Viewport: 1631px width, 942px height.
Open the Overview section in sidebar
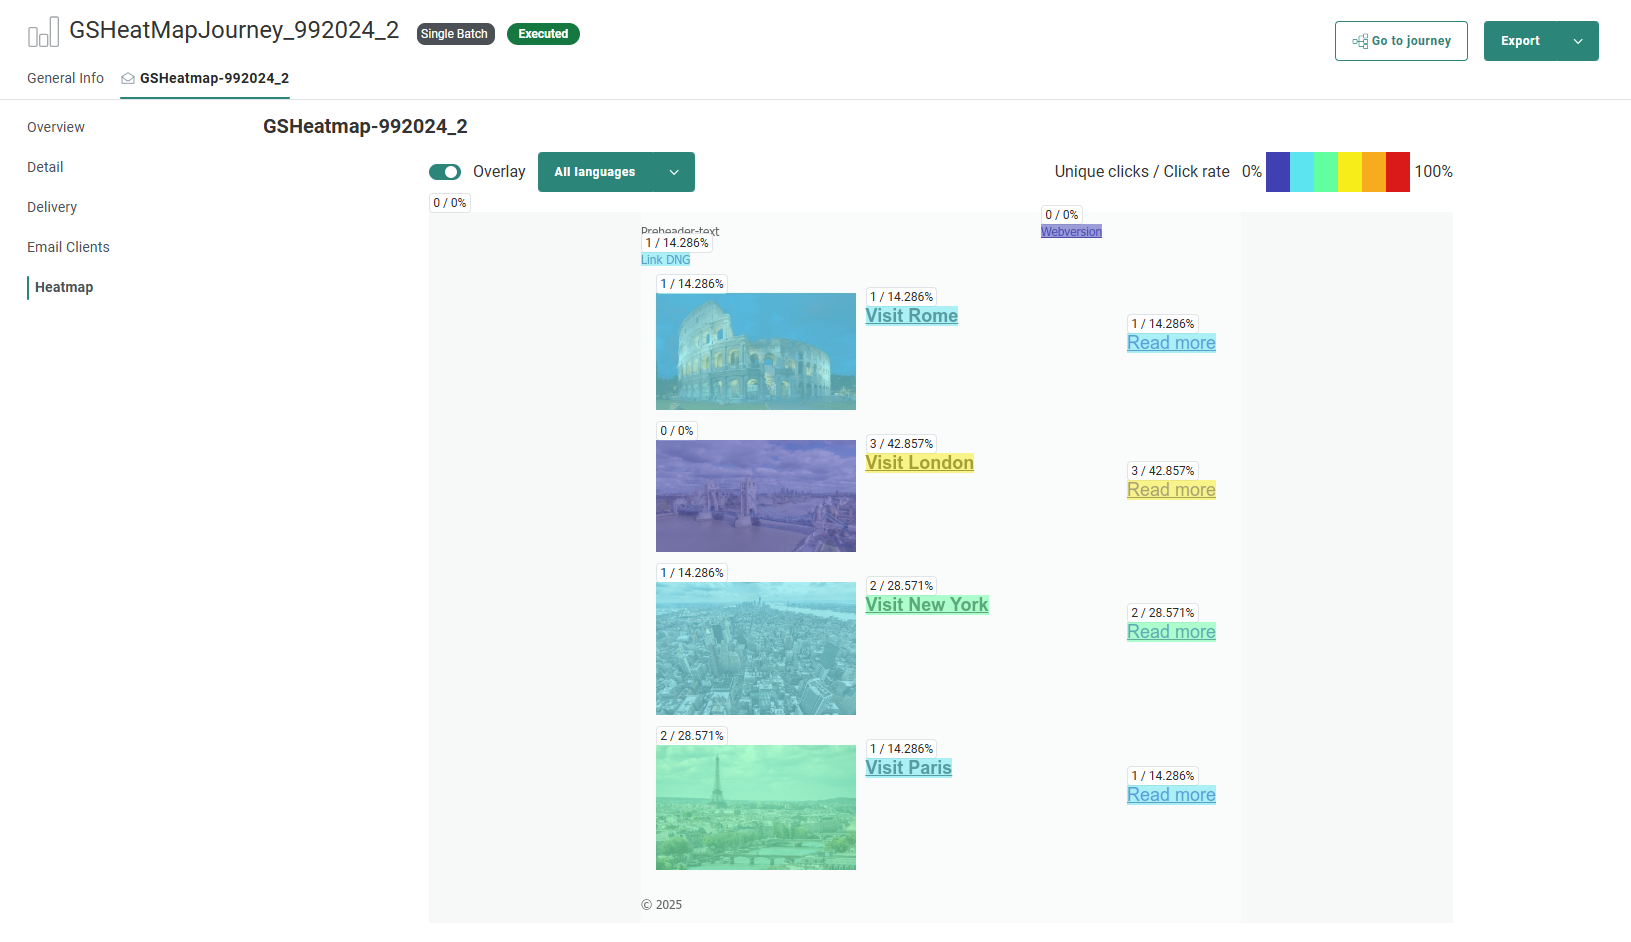click(x=56, y=127)
